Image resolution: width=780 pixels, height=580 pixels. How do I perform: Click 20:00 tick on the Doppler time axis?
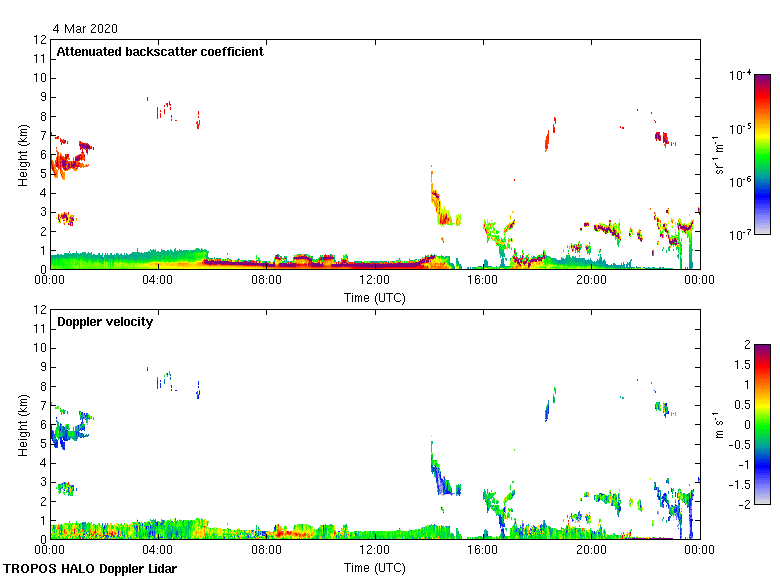point(591,551)
